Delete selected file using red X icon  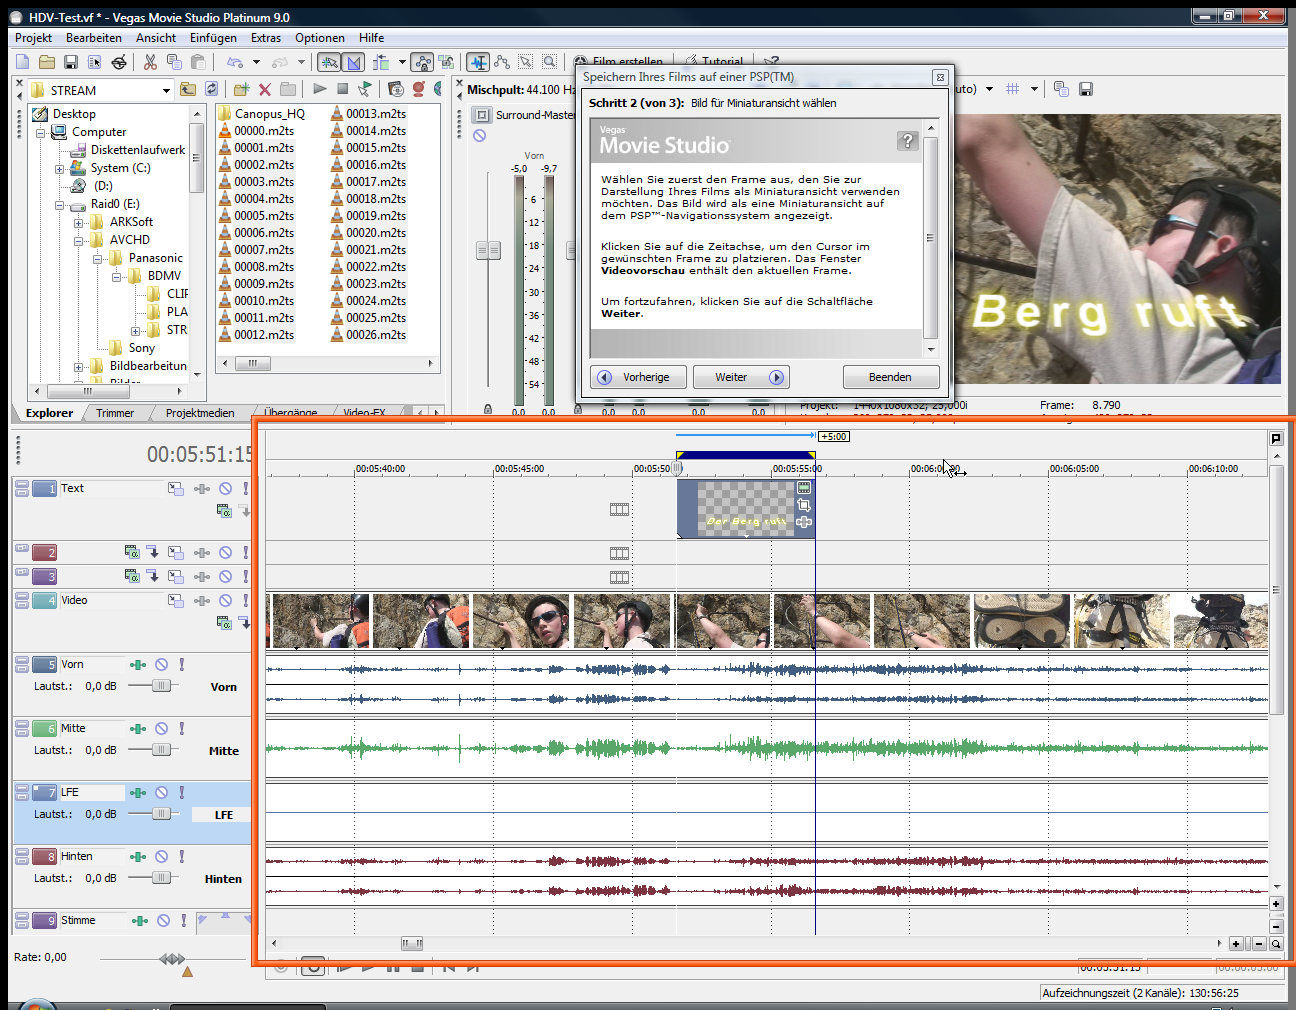(x=265, y=89)
